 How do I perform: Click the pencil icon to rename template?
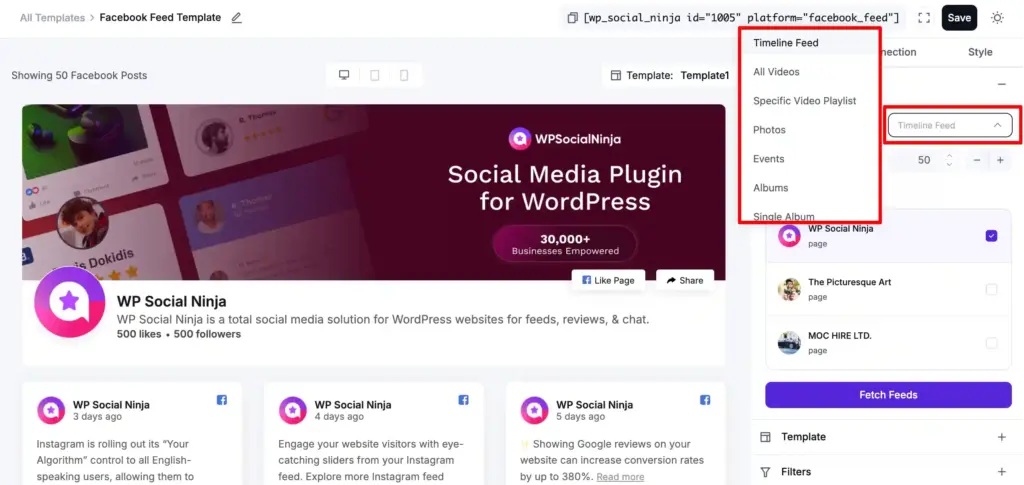click(x=236, y=18)
